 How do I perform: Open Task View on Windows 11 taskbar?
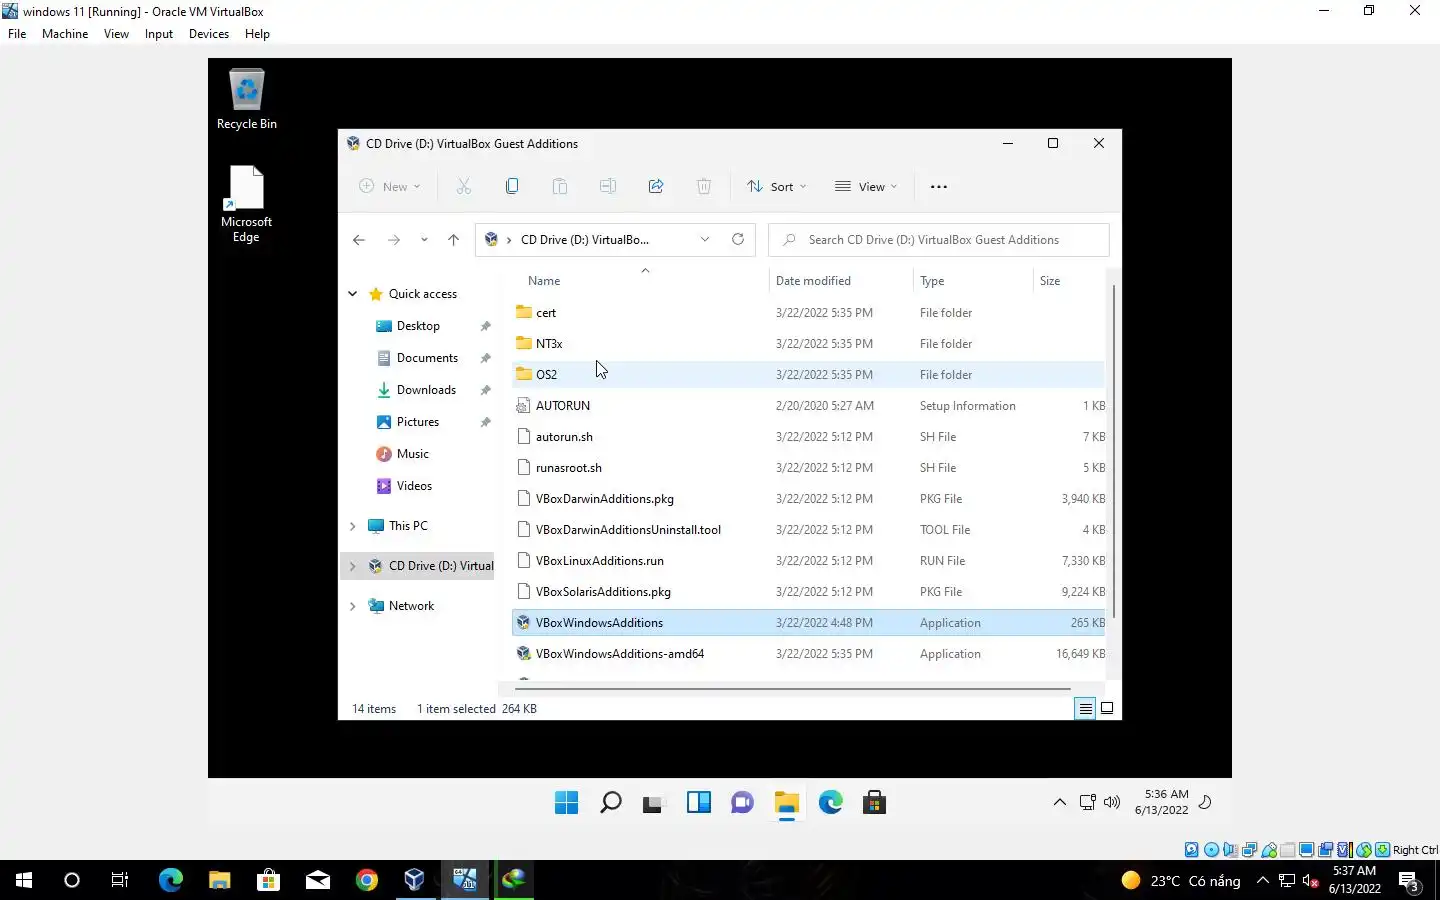pos(653,802)
